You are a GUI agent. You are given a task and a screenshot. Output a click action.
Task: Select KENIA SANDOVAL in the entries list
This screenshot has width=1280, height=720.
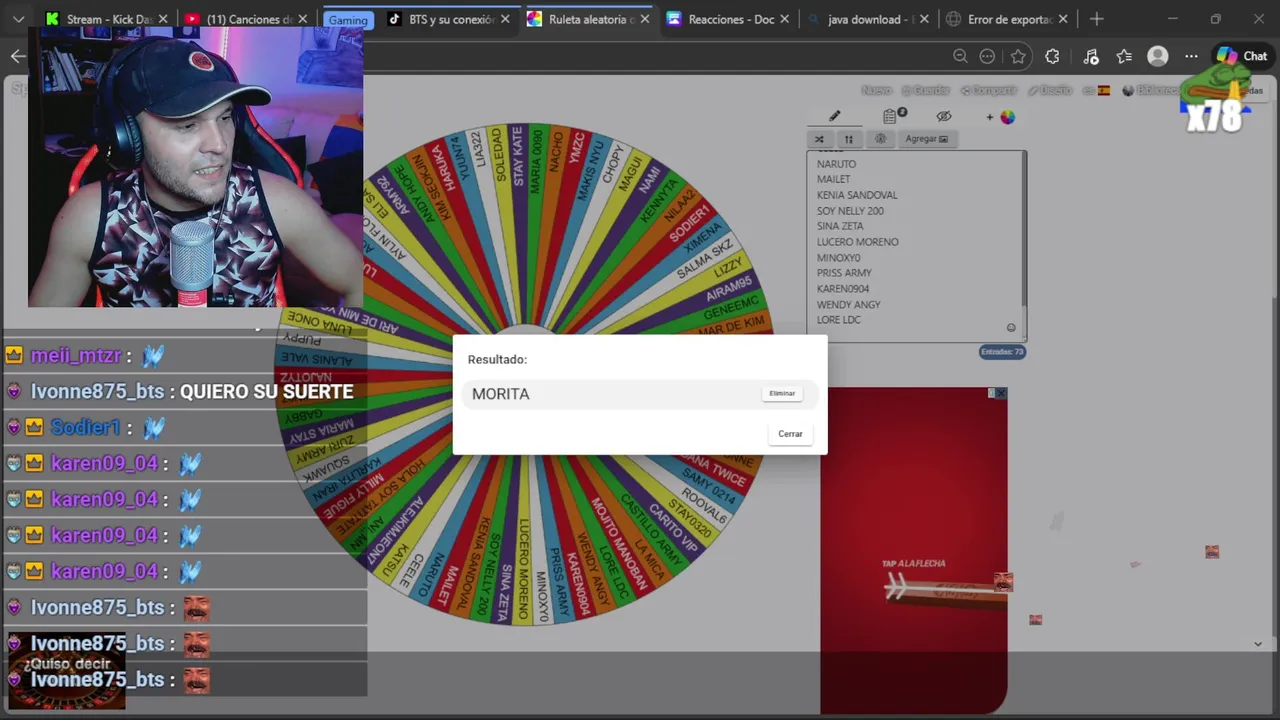point(857,195)
